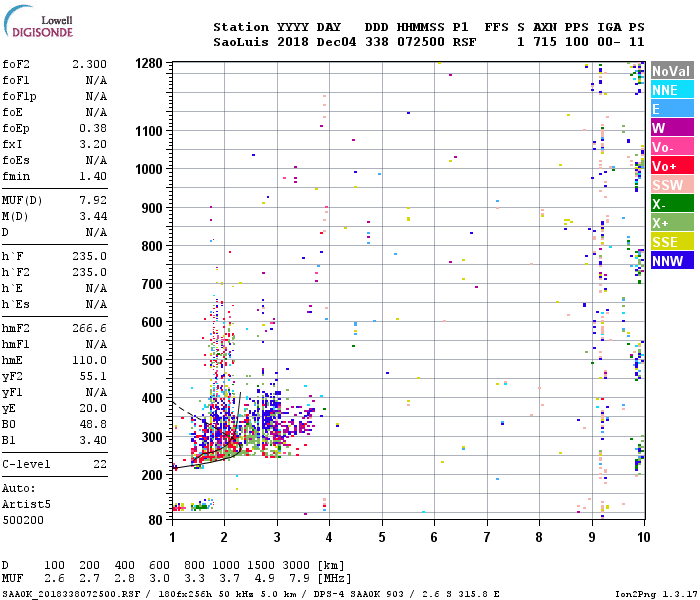
Task: Click the RSF P1 header value
Action: (464, 42)
